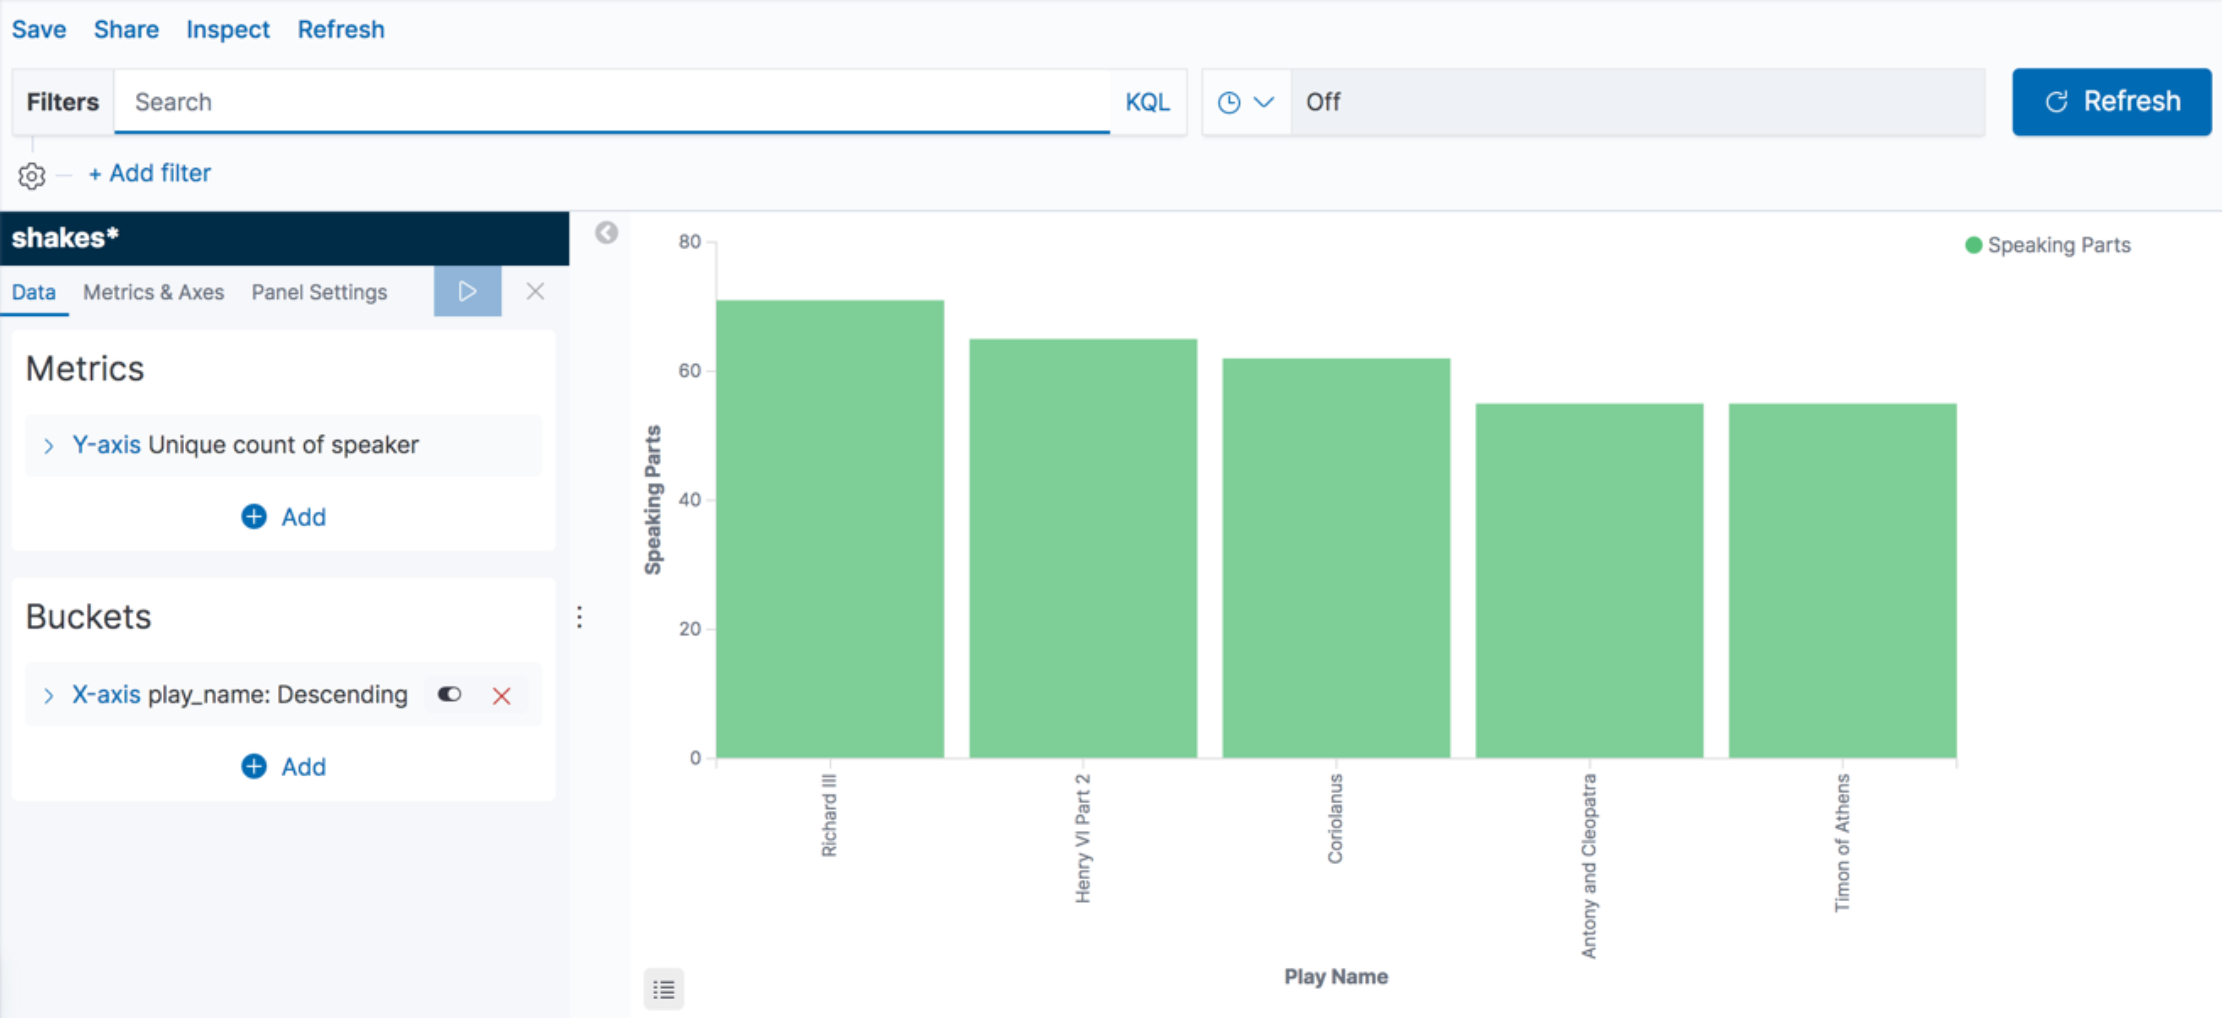Toggle the legend with the list icon

[x=663, y=988]
